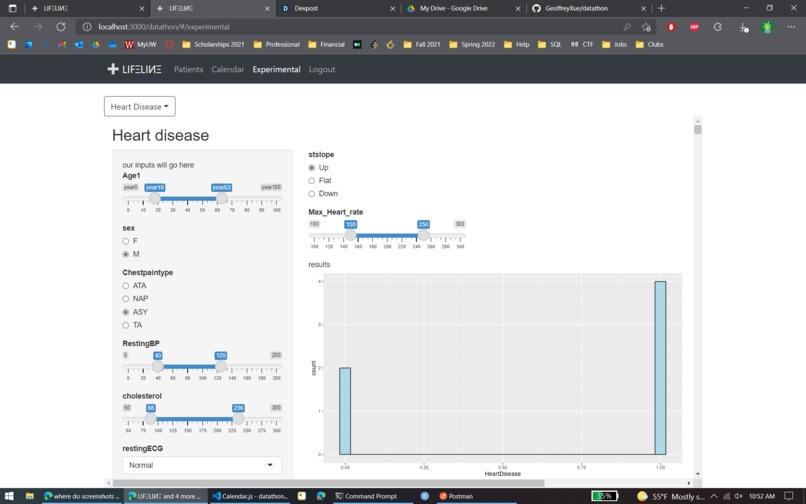The width and height of the screenshot is (806, 504).
Task: Select stslope Up option
Action: coord(312,168)
